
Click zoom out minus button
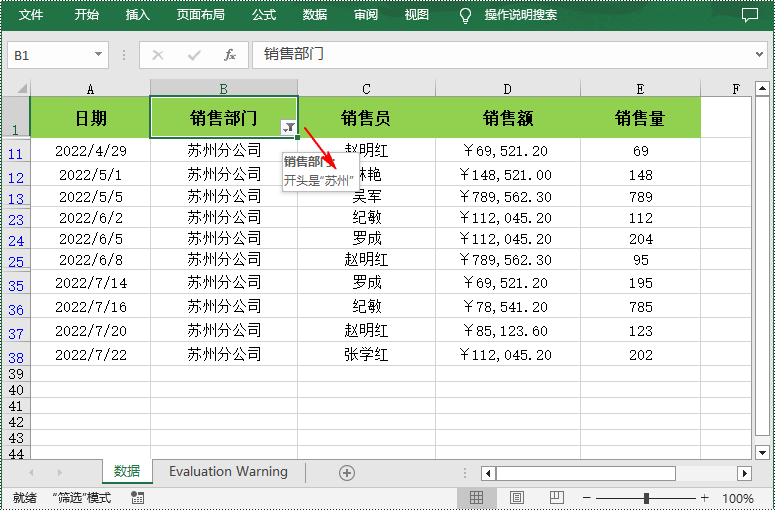tap(587, 498)
